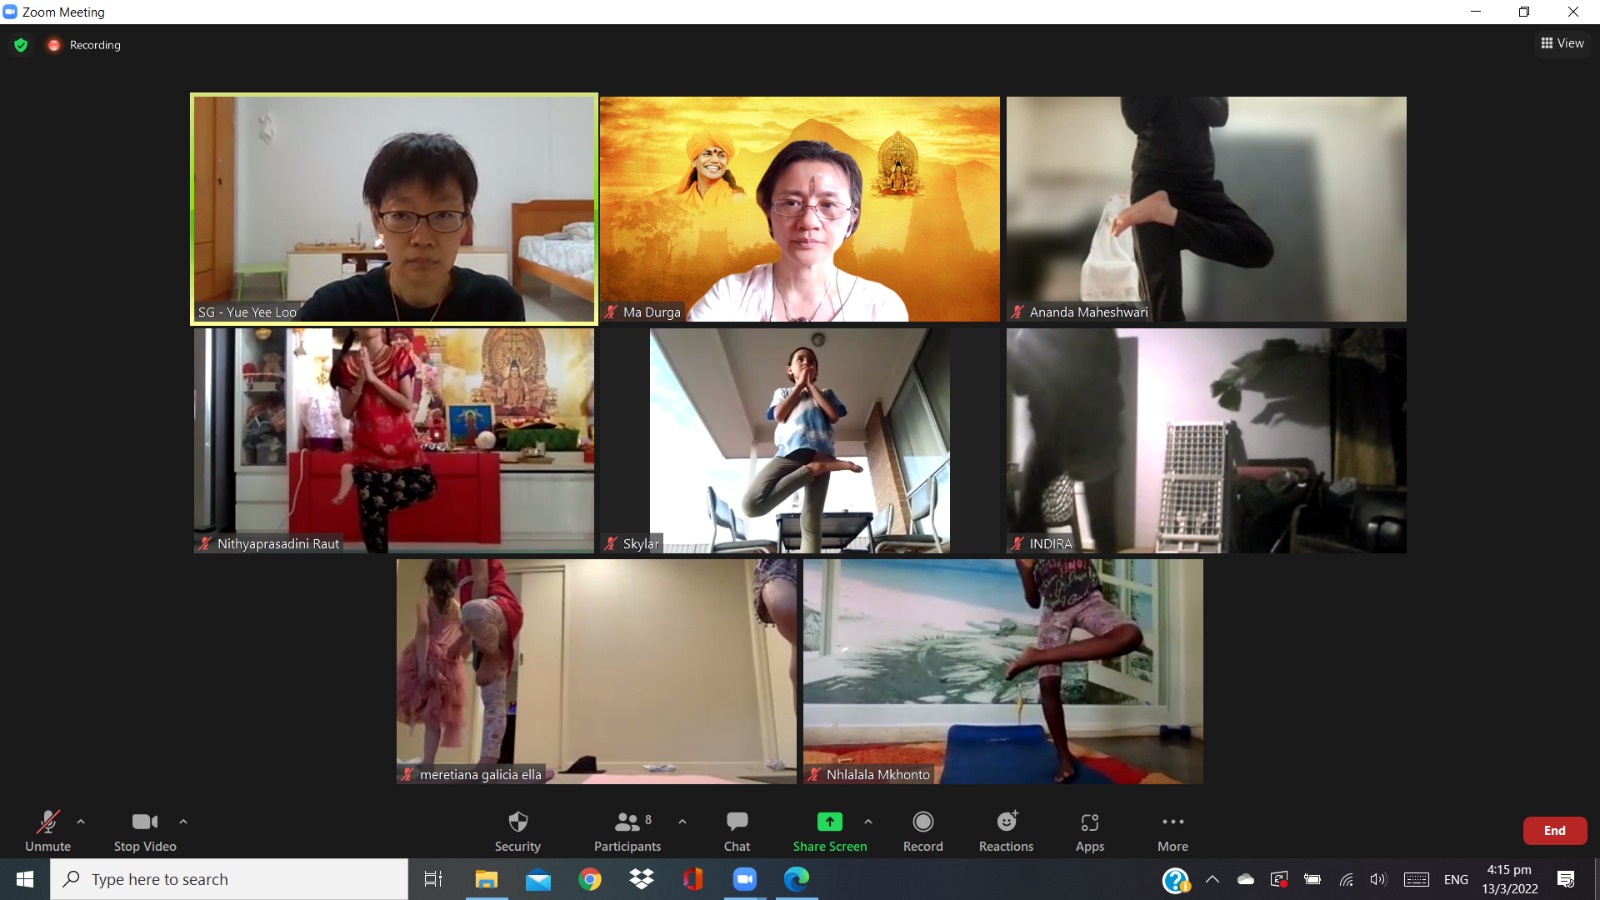Image resolution: width=1600 pixels, height=900 pixels.
Task: Open the Chat panel
Action: click(x=737, y=831)
